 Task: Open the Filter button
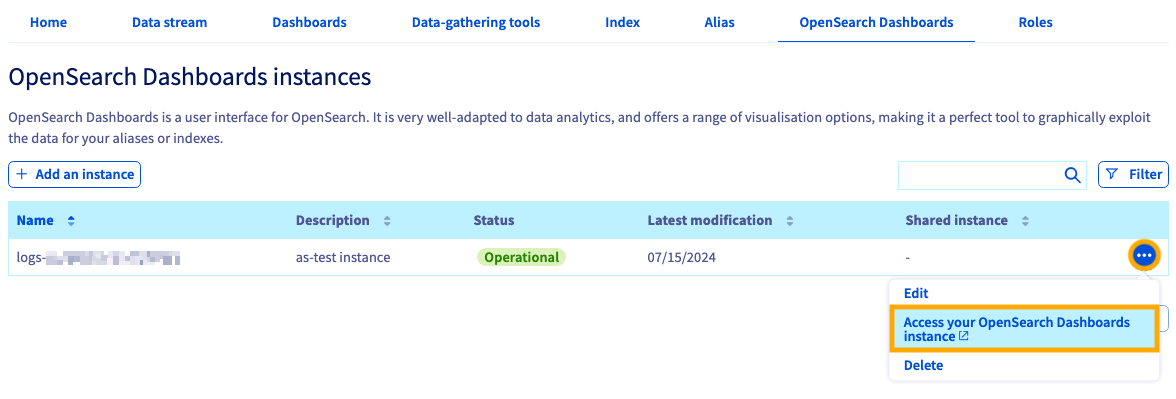(x=1133, y=174)
